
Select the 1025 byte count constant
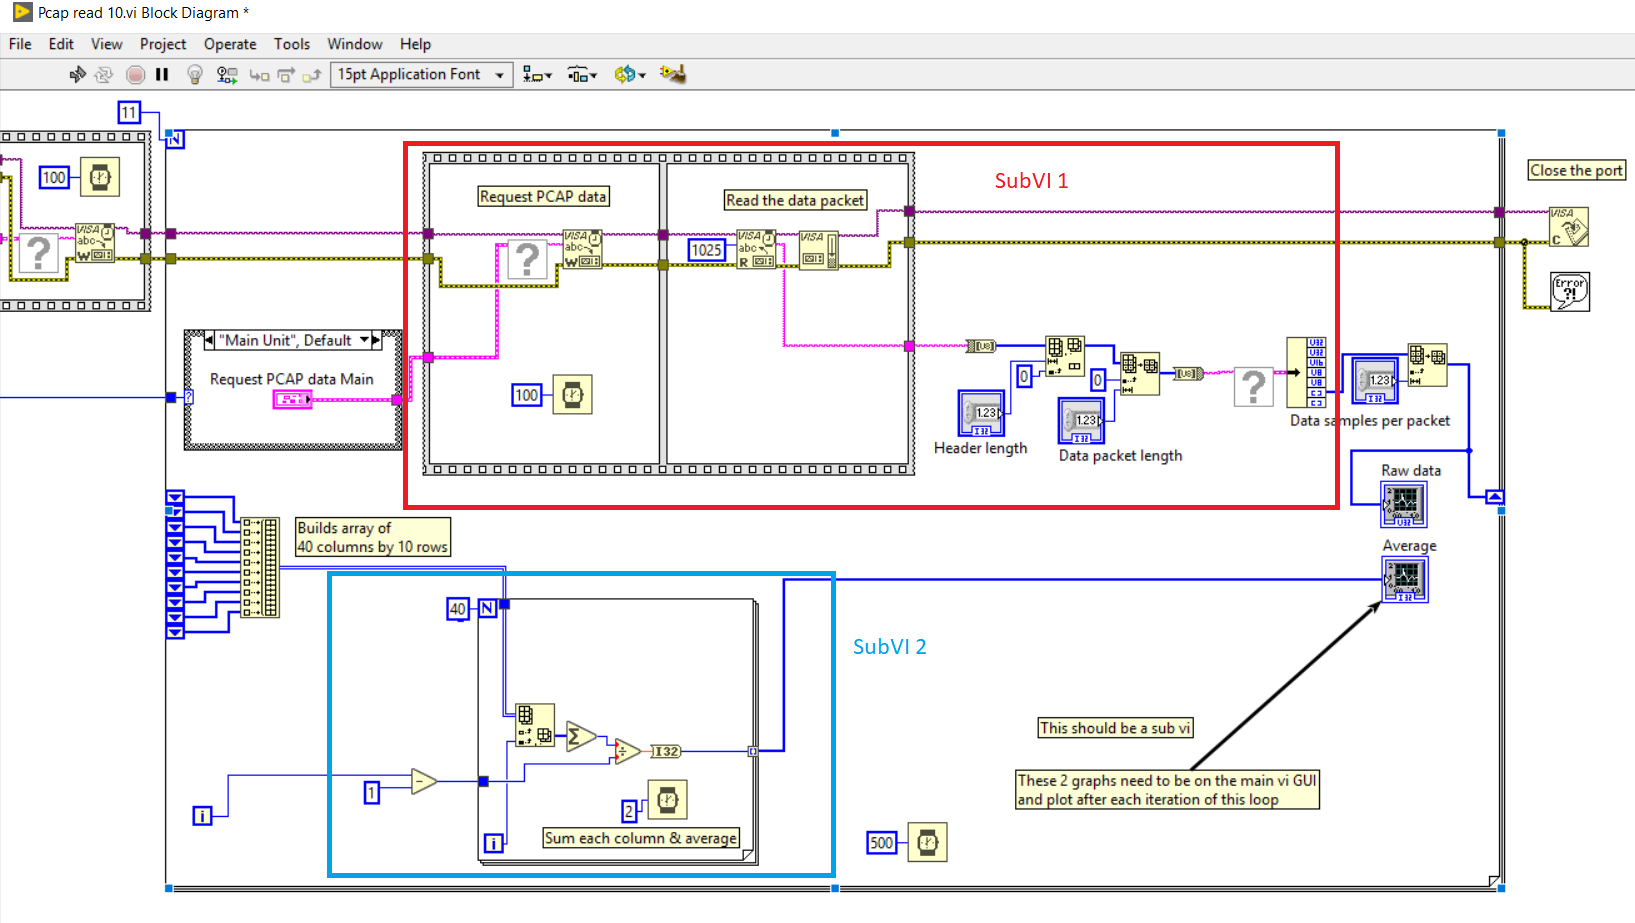[707, 250]
